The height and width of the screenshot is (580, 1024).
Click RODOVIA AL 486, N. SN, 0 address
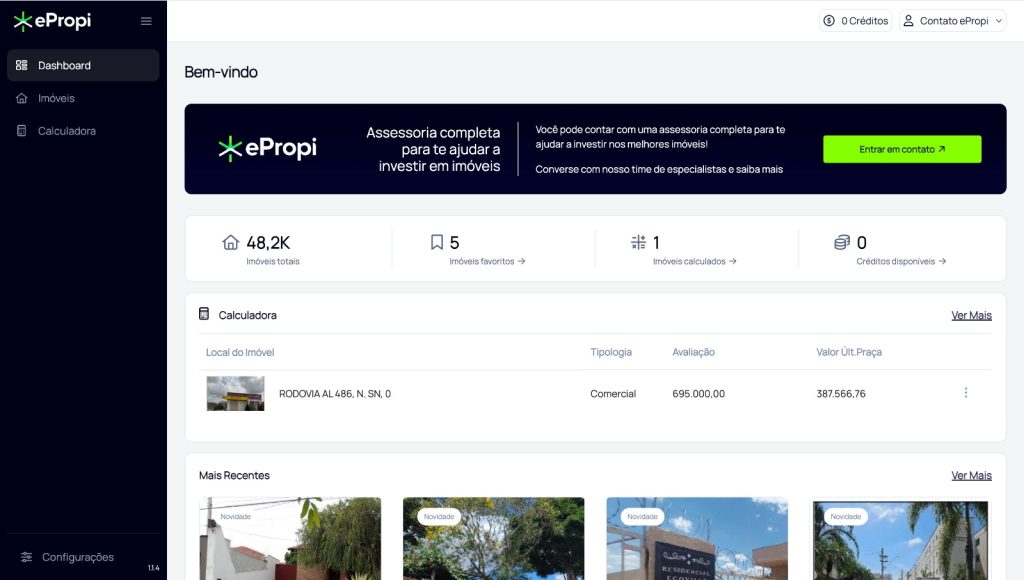pos(335,394)
